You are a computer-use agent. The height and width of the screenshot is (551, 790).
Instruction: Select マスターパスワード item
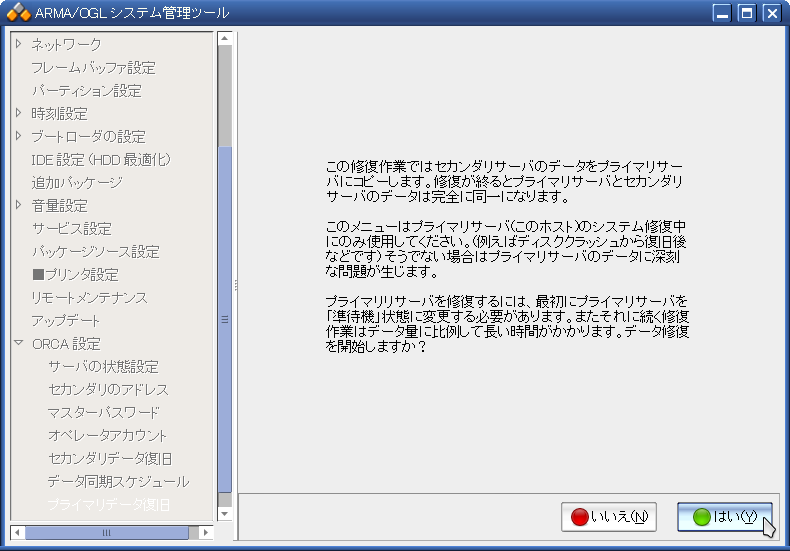(x=103, y=412)
